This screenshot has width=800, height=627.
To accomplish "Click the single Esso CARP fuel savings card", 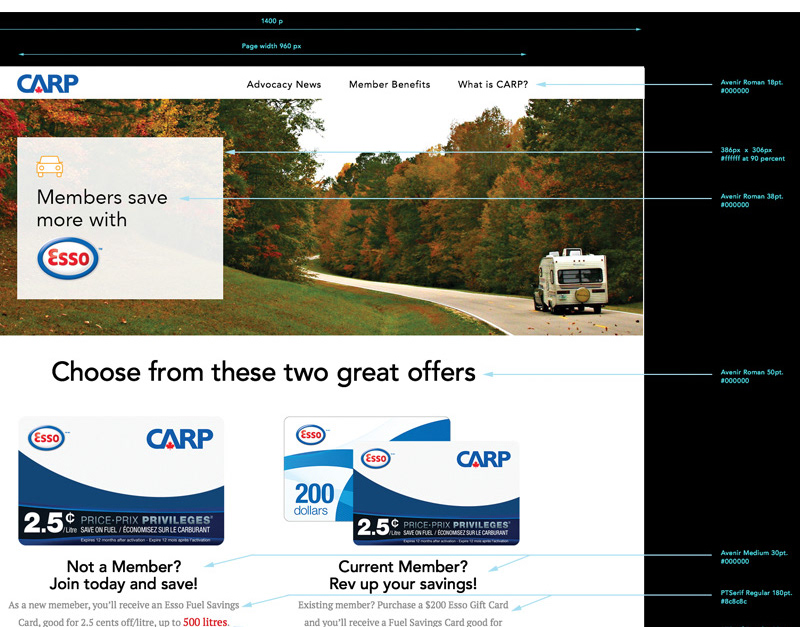I will [x=121, y=481].
